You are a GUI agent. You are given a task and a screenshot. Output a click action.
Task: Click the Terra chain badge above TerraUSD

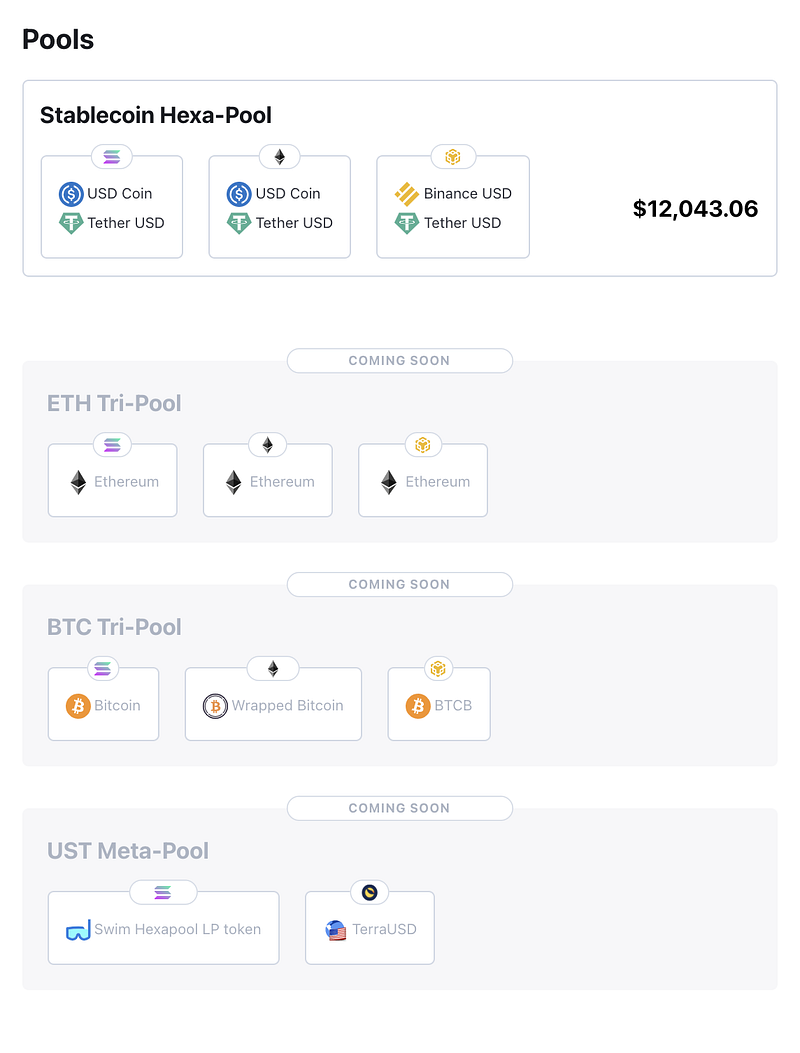[x=370, y=893]
